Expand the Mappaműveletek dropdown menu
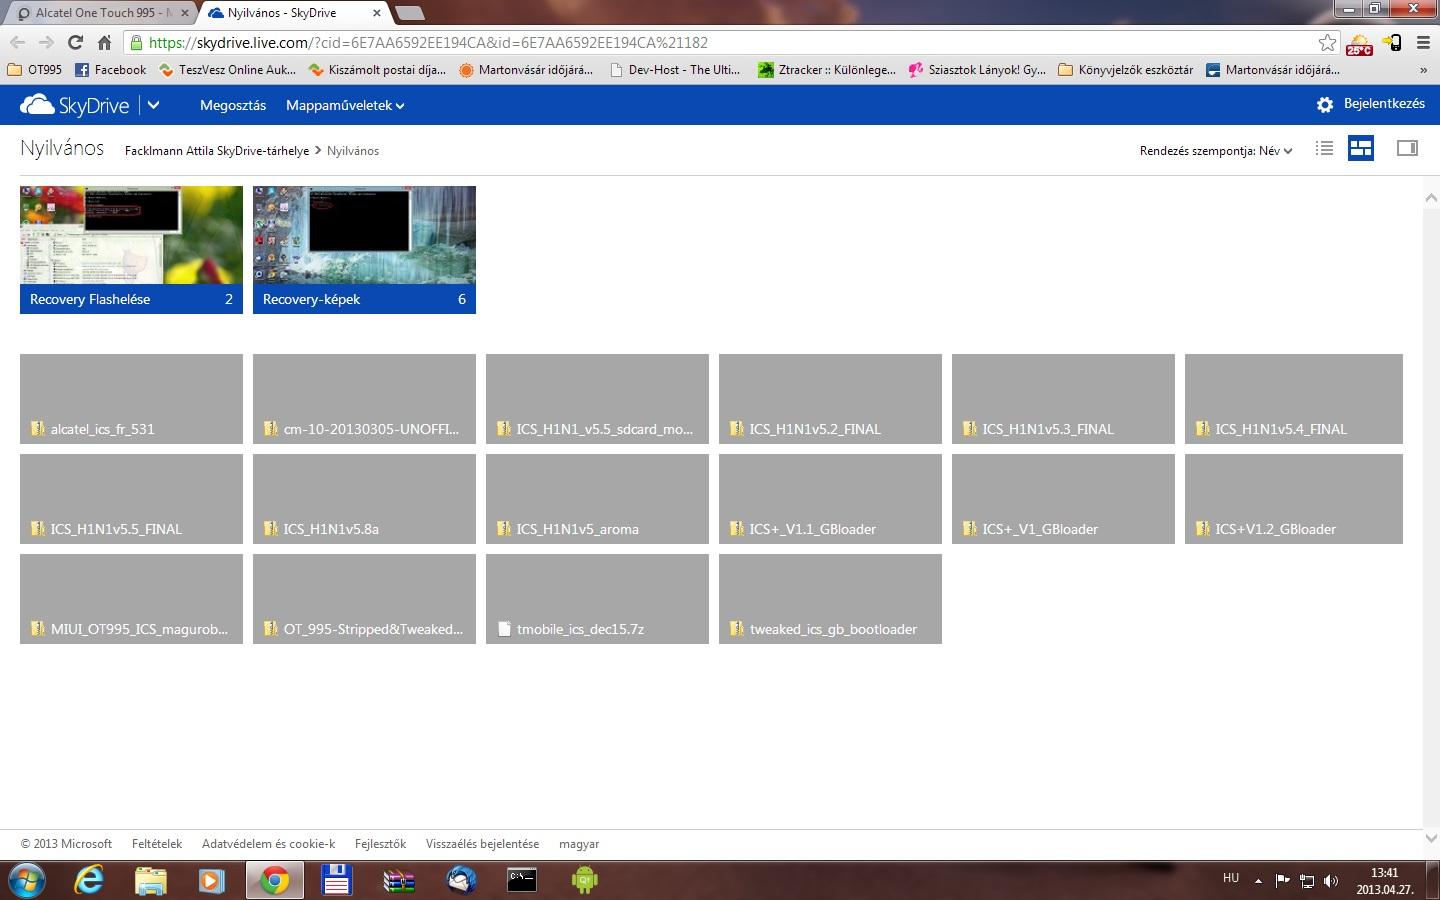1440x900 pixels. point(345,105)
